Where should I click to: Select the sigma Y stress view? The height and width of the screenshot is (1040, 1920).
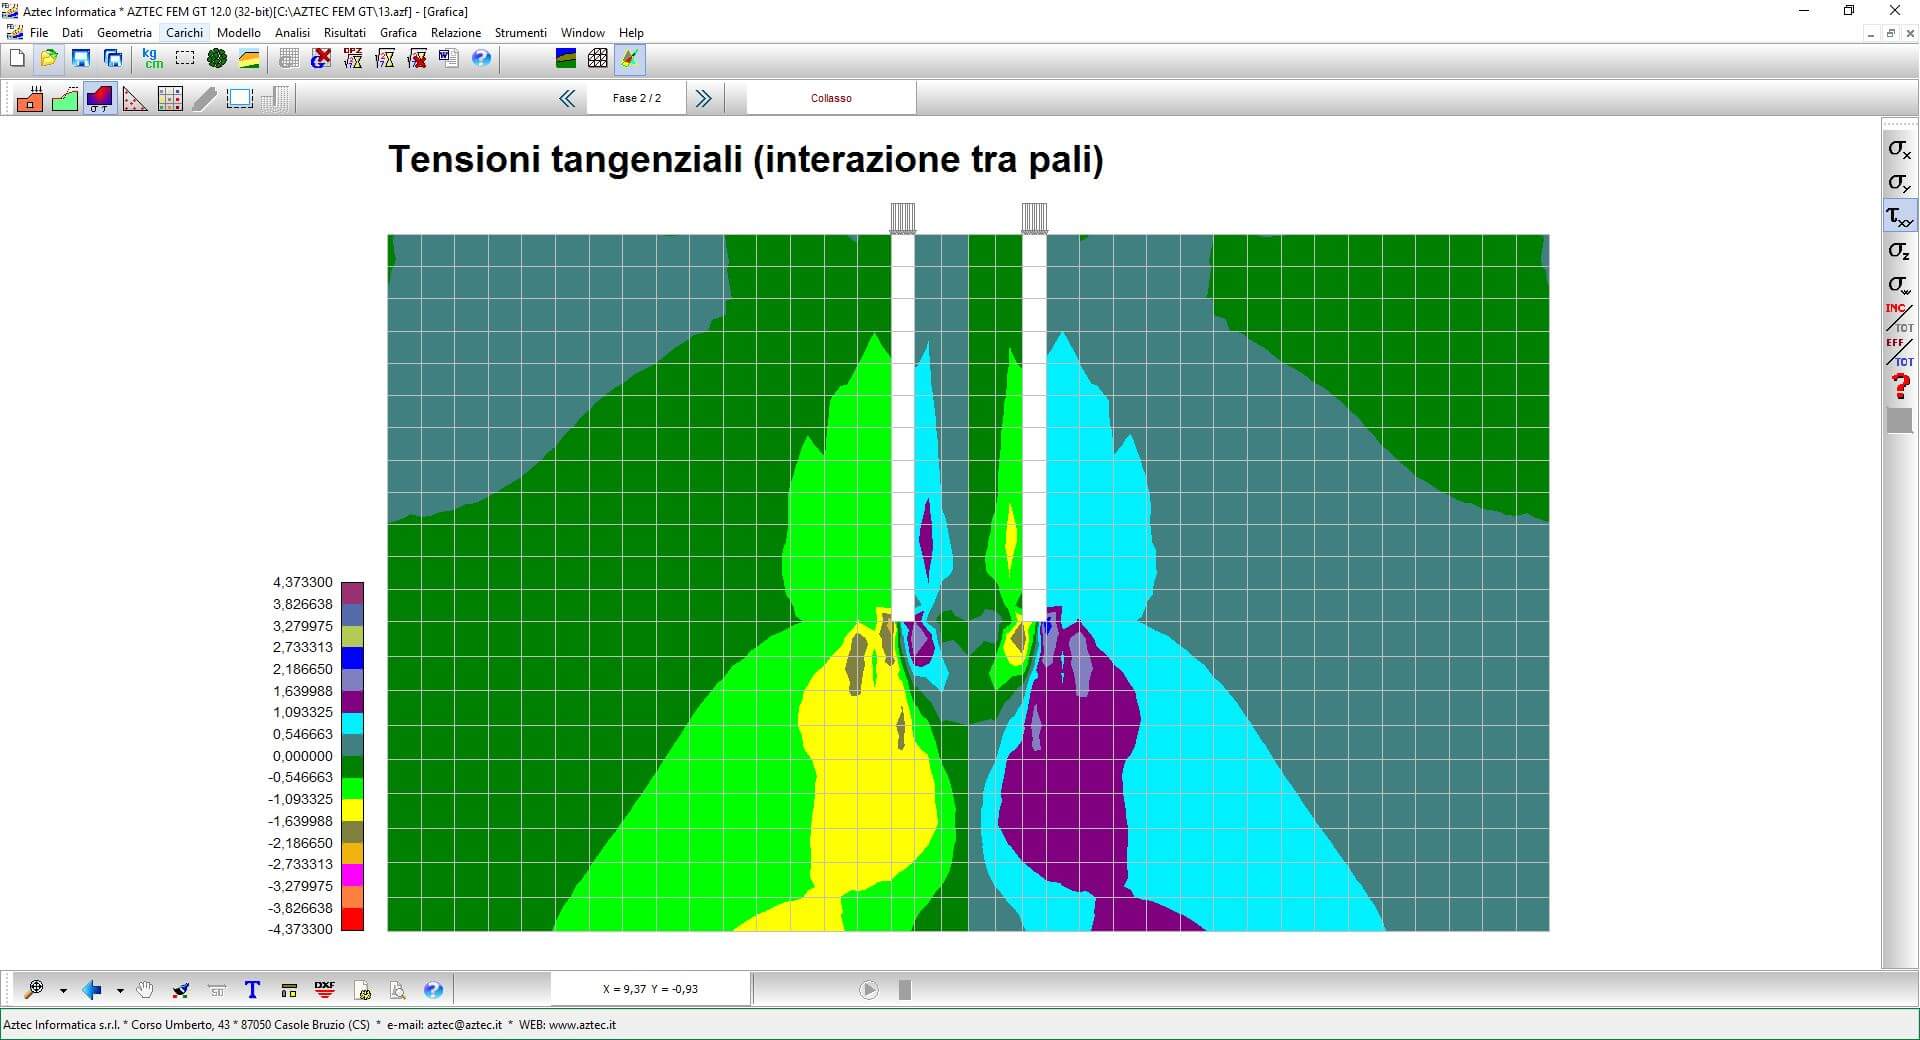coord(1898,183)
